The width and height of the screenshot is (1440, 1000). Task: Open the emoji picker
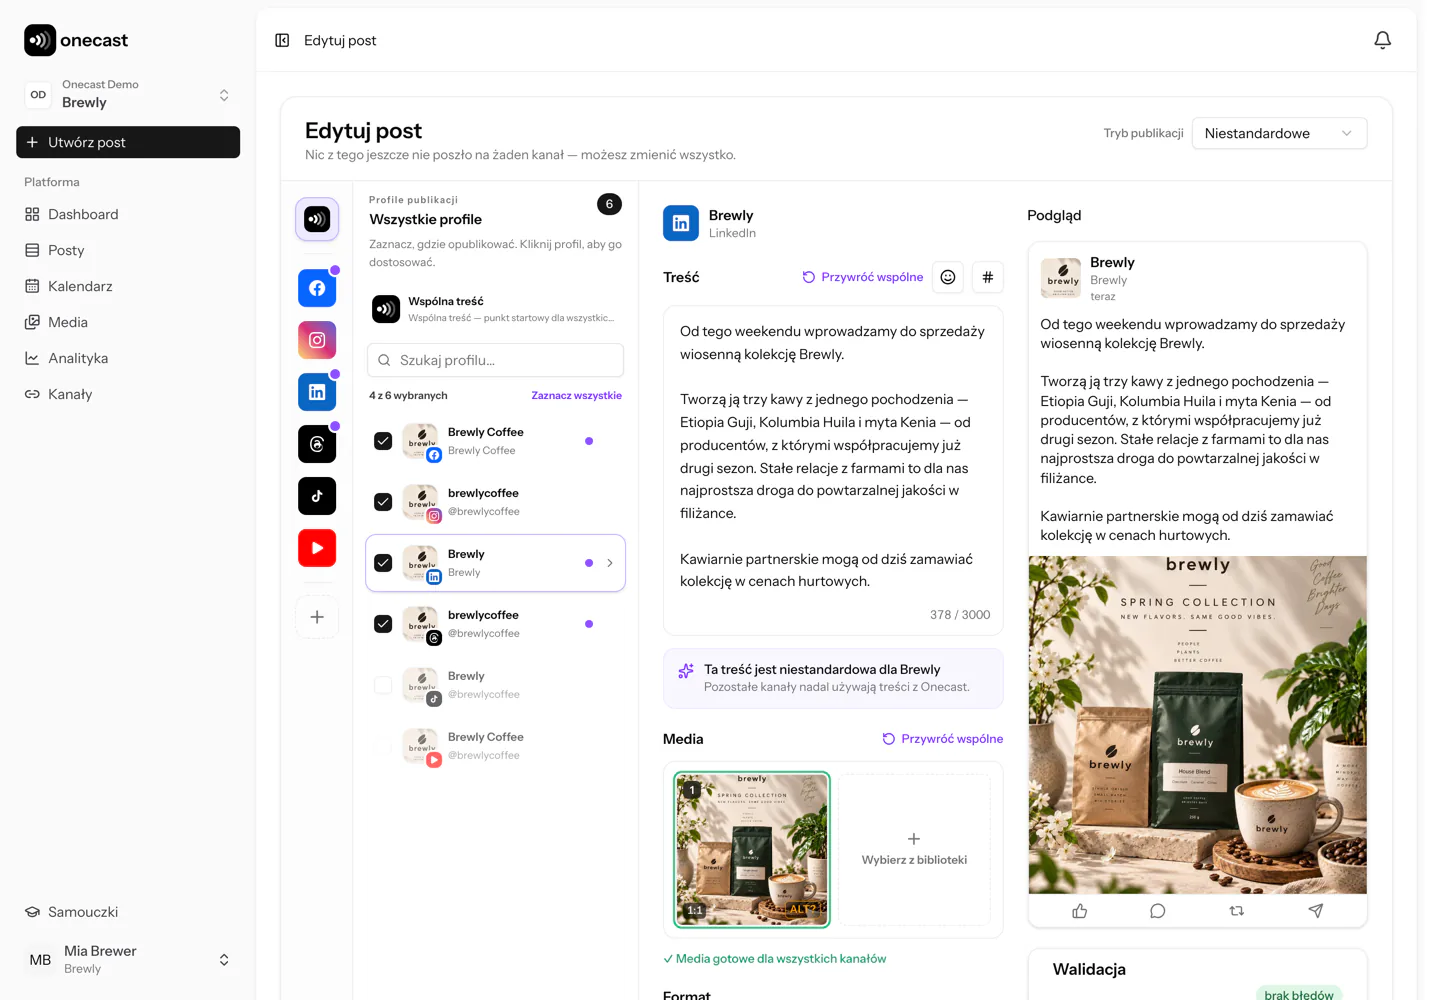coord(948,277)
